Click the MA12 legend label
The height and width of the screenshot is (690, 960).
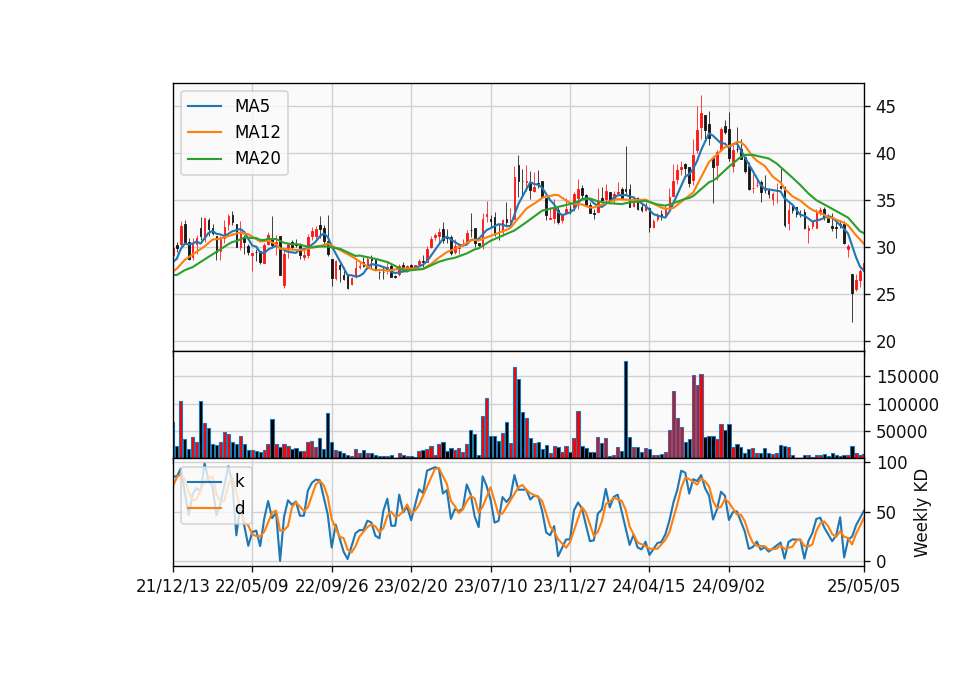coord(257,132)
